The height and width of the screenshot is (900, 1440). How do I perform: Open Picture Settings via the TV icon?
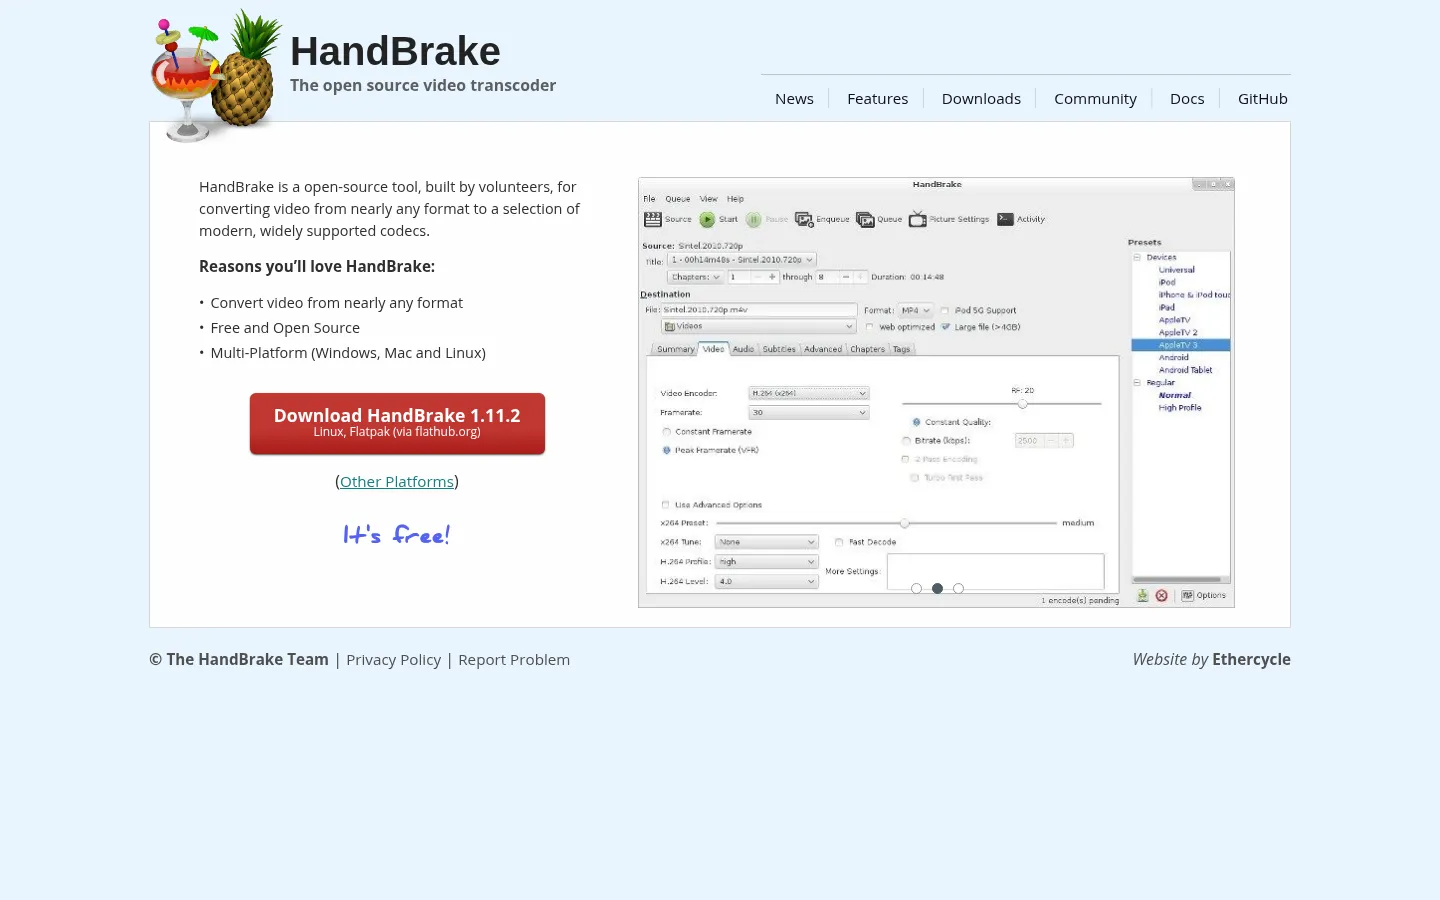click(x=917, y=219)
